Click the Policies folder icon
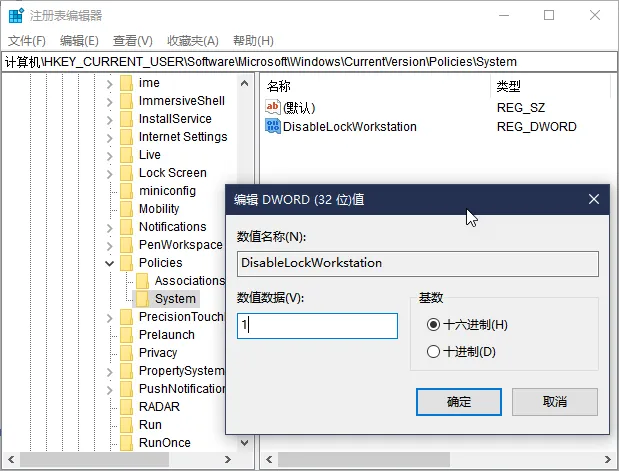619x471 pixels. (x=126, y=263)
